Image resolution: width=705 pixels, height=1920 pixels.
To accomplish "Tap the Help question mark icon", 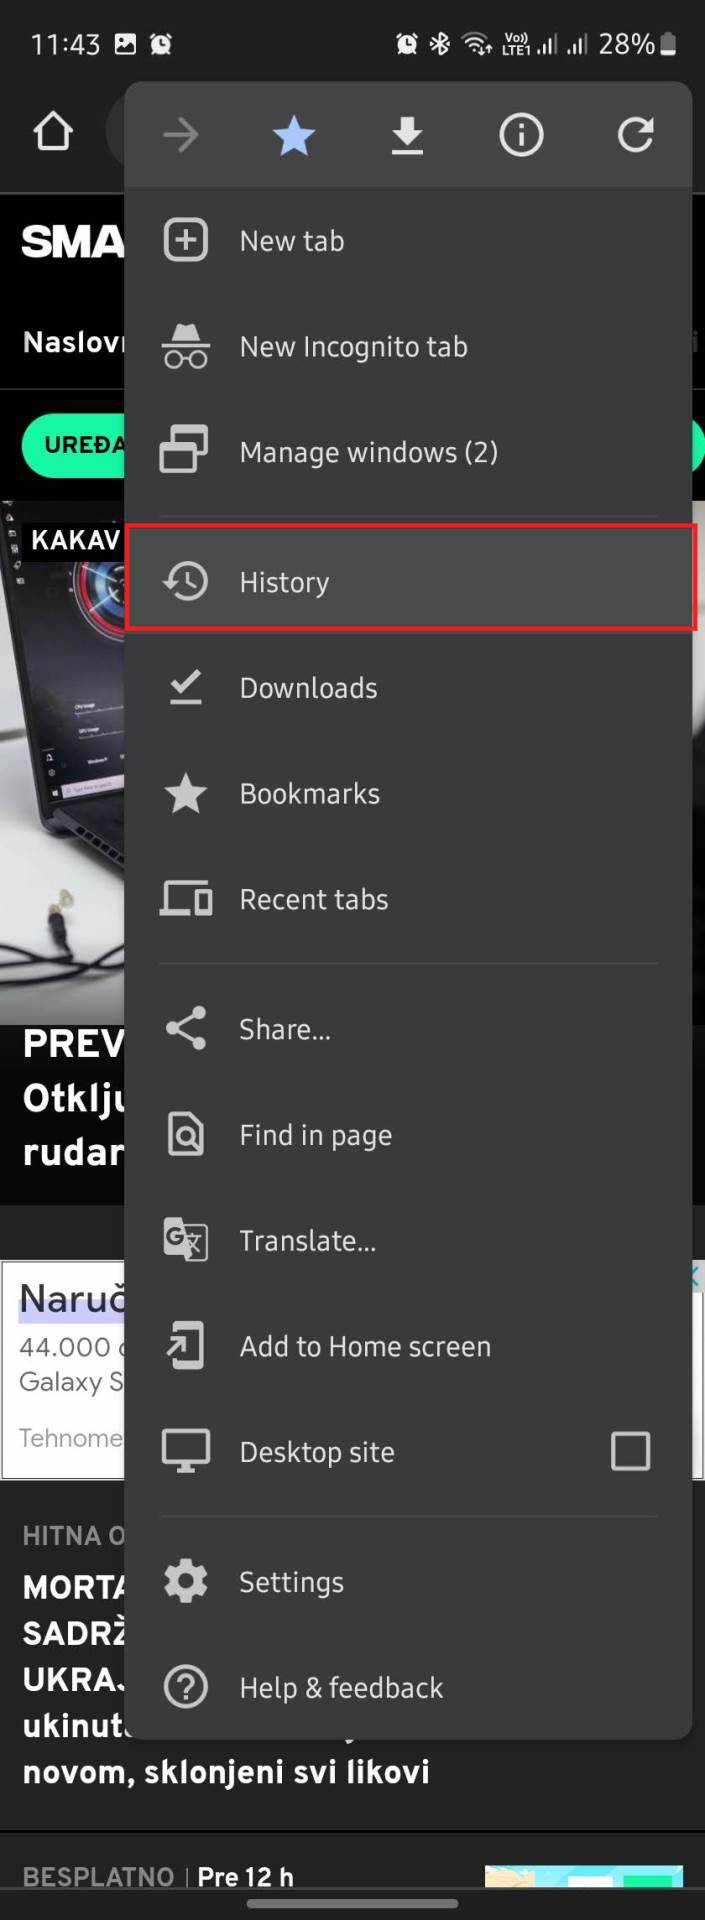I will pos(186,1687).
